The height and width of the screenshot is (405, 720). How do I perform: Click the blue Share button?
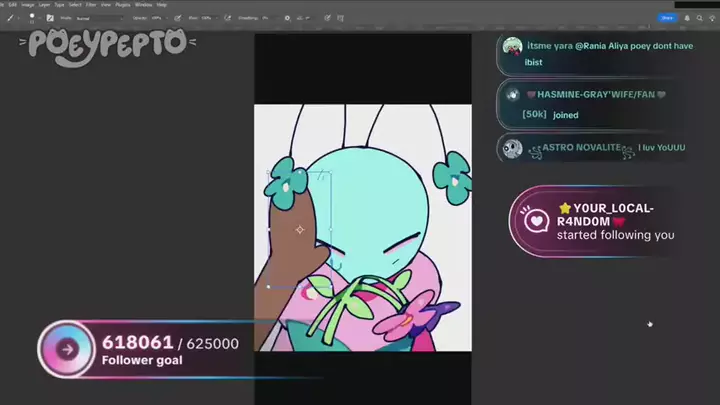coord(667,17)
